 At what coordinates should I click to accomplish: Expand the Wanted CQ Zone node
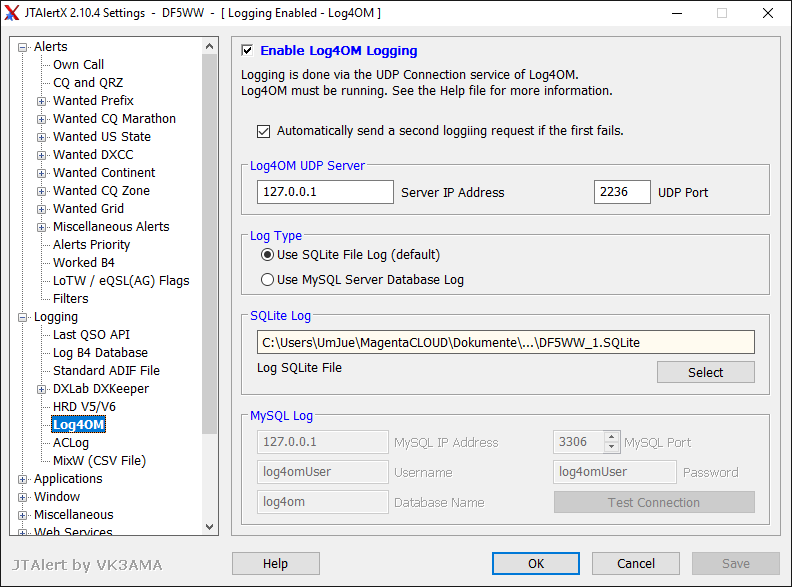[41, 191]
